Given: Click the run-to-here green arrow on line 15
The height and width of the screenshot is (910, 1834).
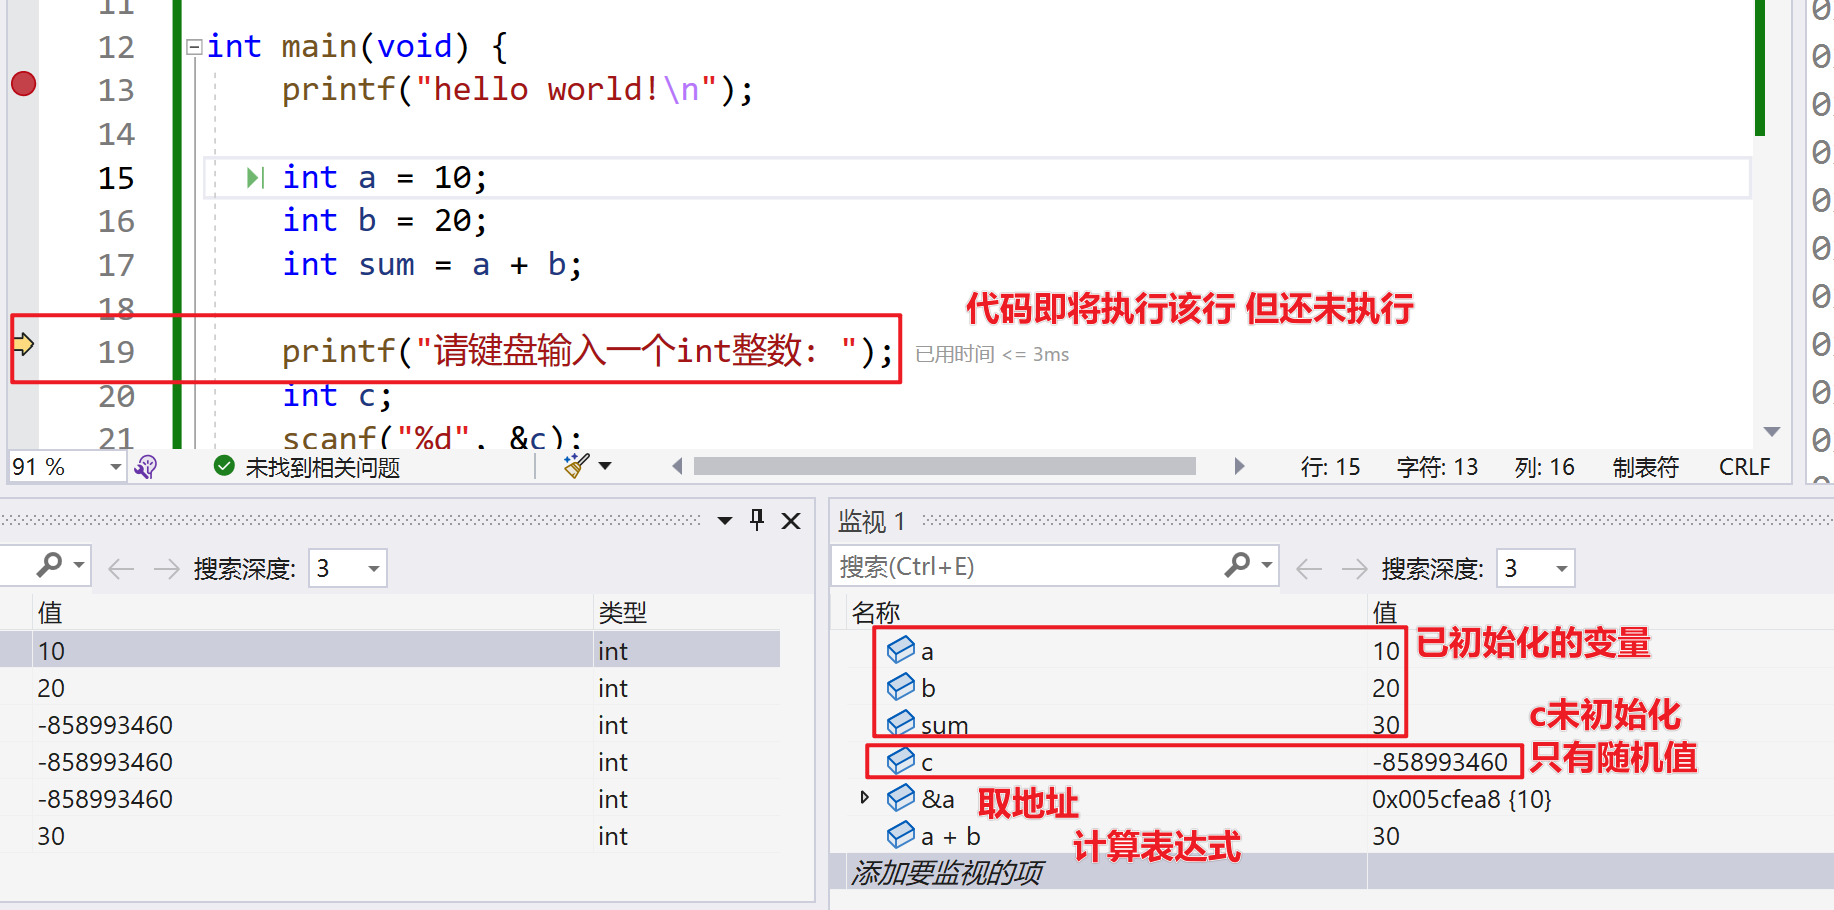Looking at the screenshot, I should pos(255,178).
